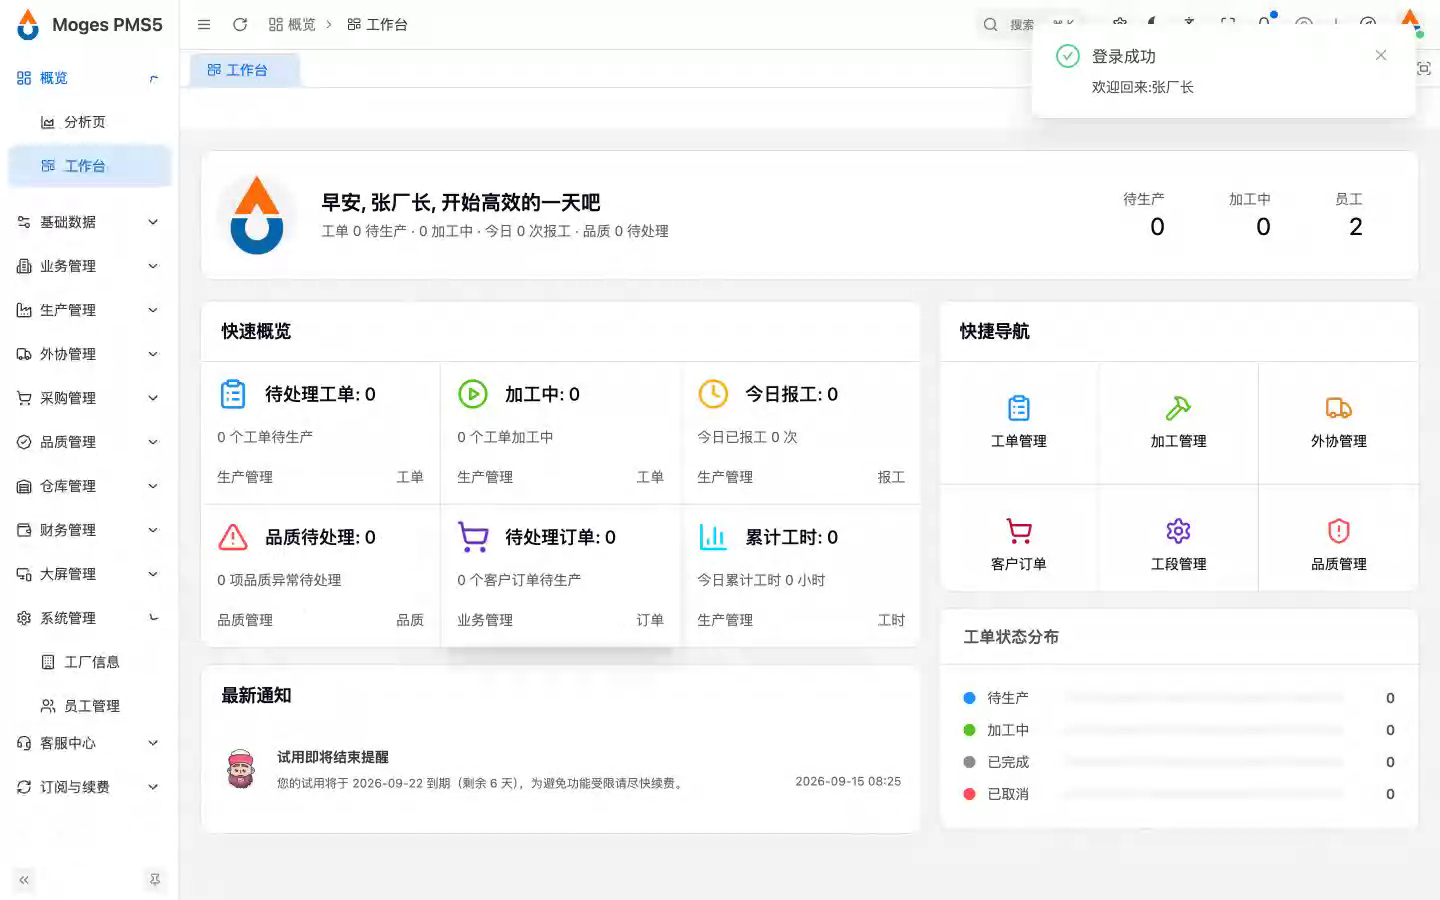This screenshot has width=1440, height=900.
Task: Expand the 业务管理 menu chevron
Action: coord(153,266)
